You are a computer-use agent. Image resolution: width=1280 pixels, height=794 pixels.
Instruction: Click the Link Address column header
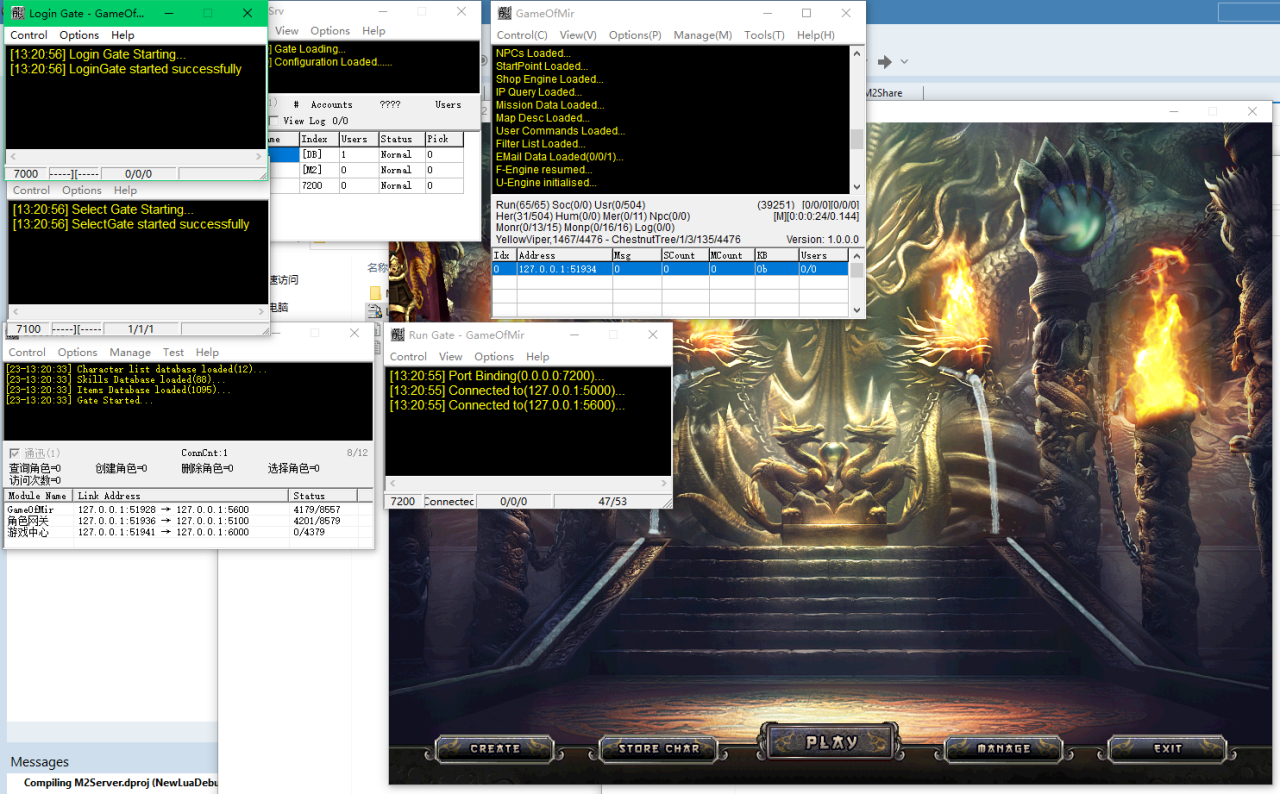click(182, 496)
